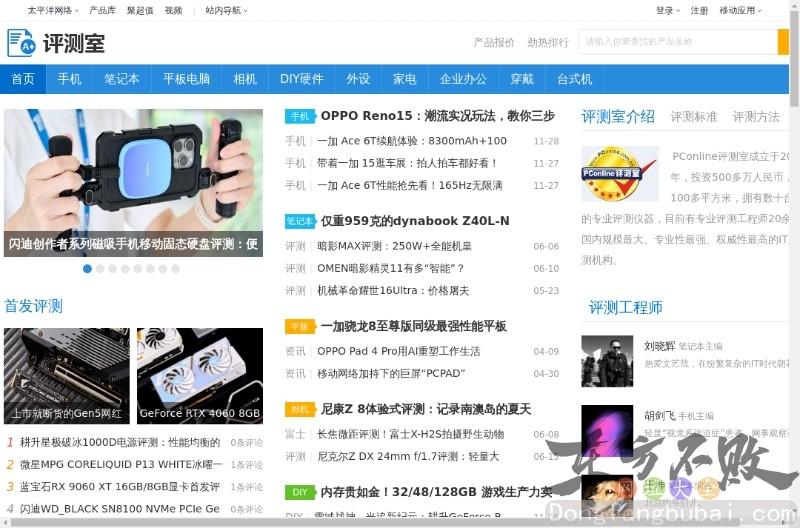Click the orange 平板 category tag

click(x=299, y=326)
